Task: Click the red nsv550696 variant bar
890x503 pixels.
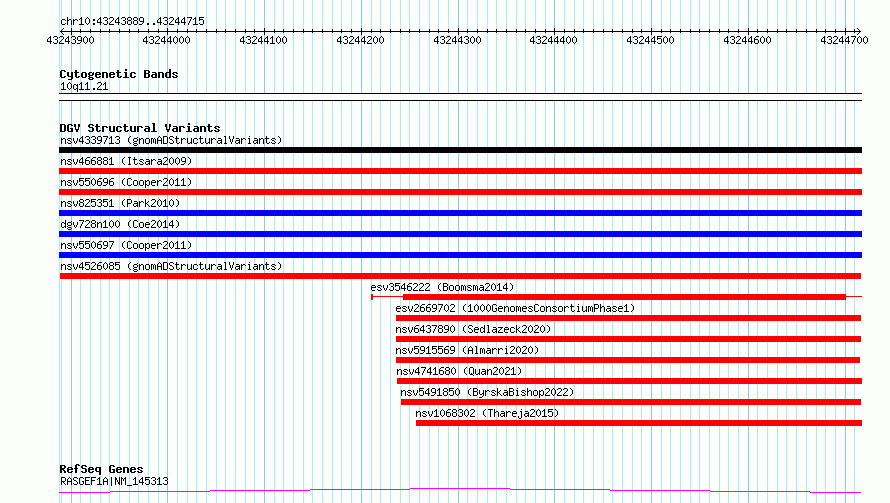Action: point(460,192)
